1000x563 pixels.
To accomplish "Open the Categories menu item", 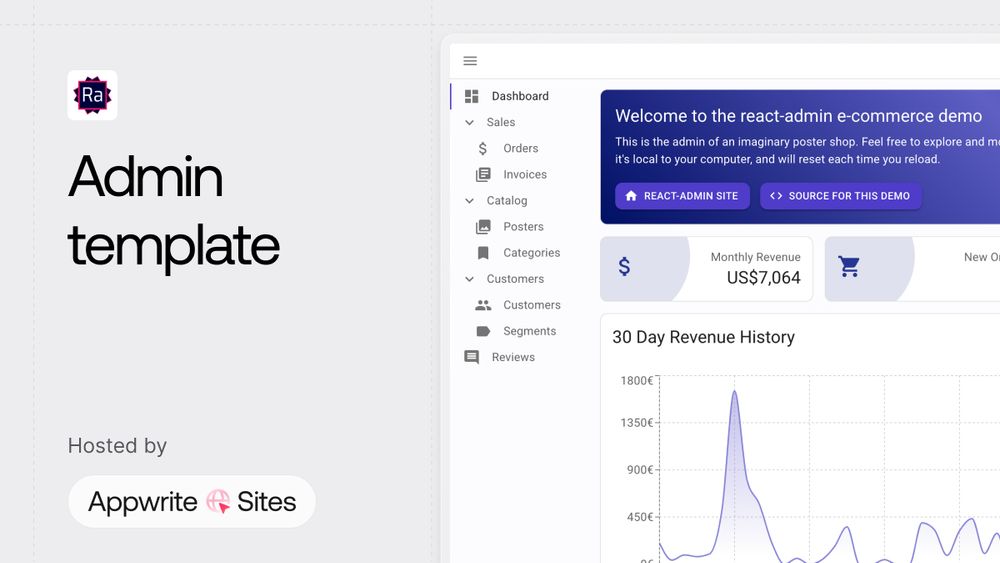I will click(x=531, y=253).
